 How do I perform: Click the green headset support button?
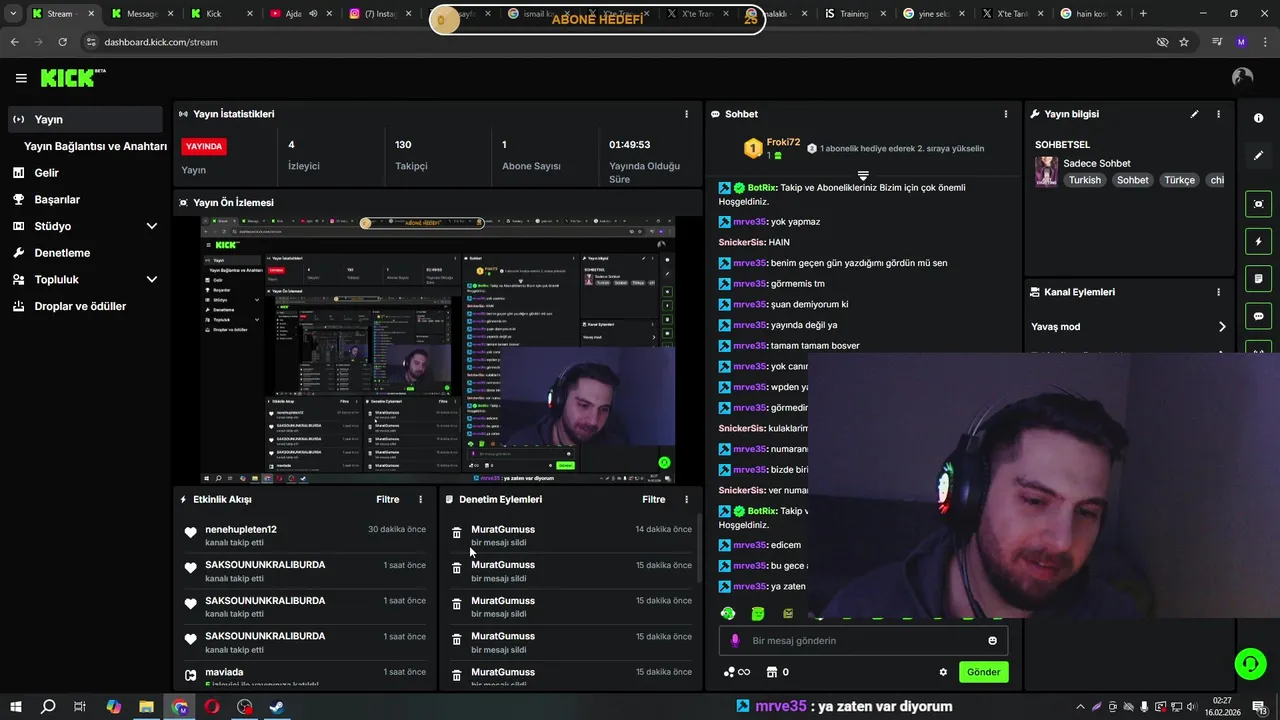[x=1248, y=663]
